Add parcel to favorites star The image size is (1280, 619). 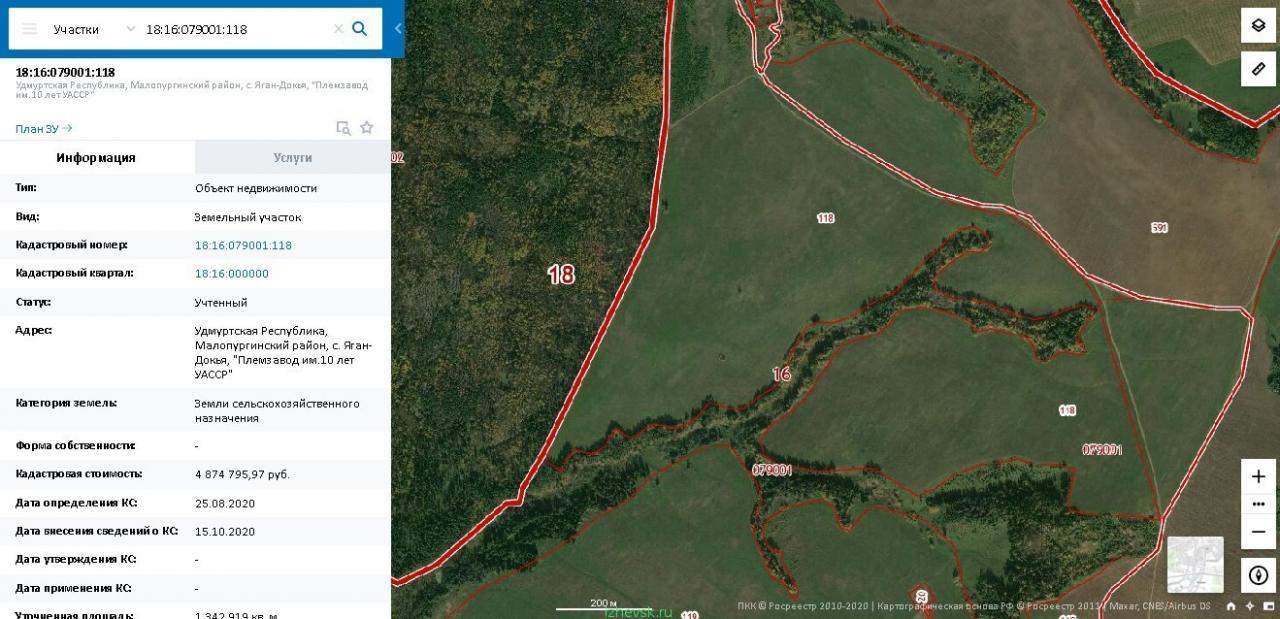pyautogui.click(x=367, y=128)
